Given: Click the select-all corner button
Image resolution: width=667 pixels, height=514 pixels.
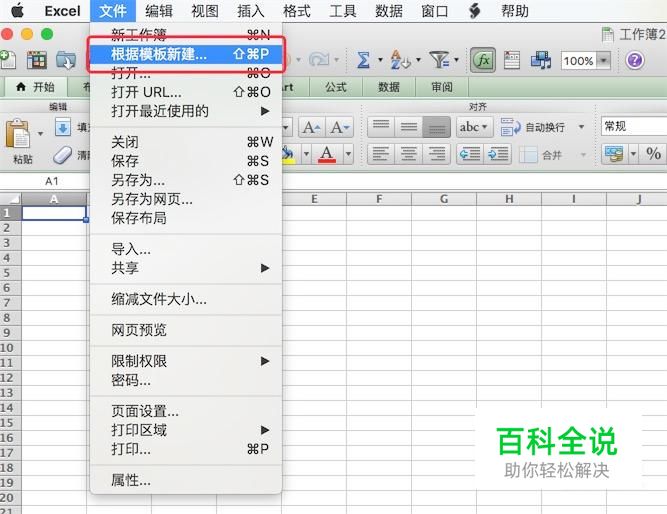Looking at the screenshot, I should click(11, 199).
